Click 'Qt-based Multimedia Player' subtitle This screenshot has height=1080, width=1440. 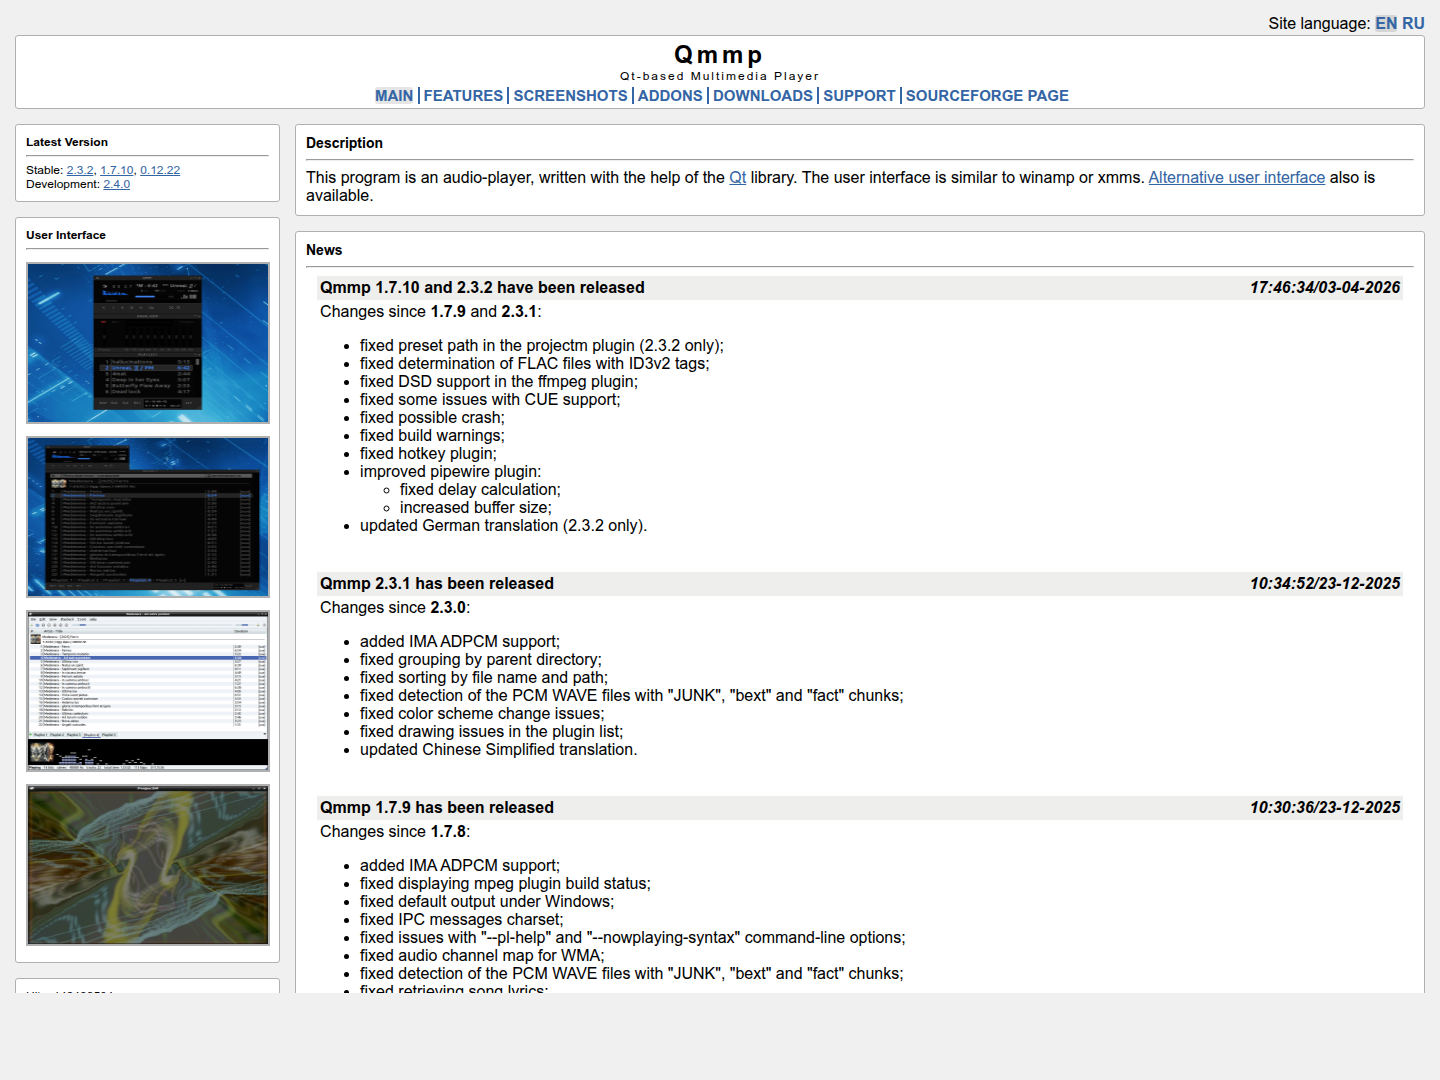[x=719, y=76]
